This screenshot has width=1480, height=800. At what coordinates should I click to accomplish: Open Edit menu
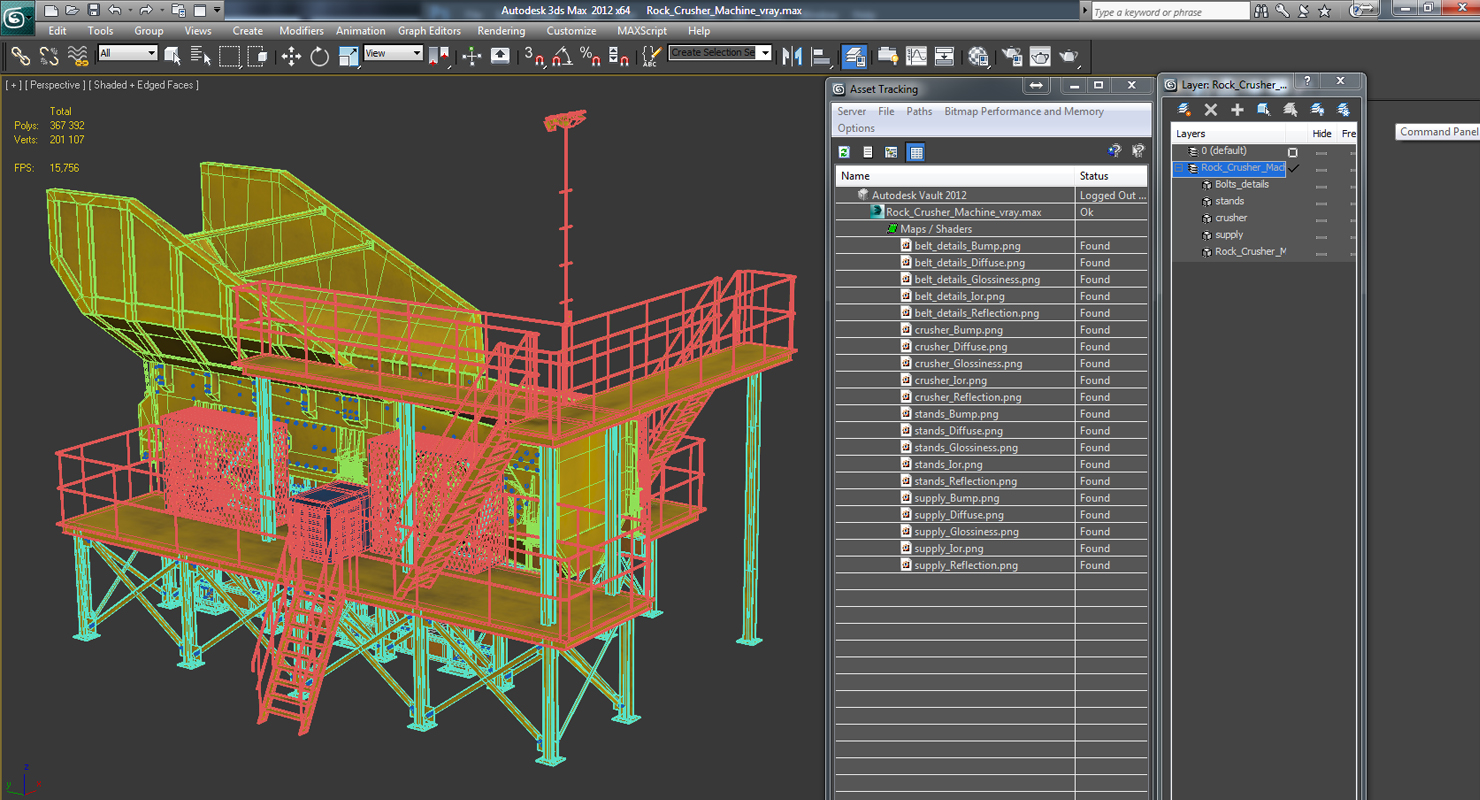(57, 31)
